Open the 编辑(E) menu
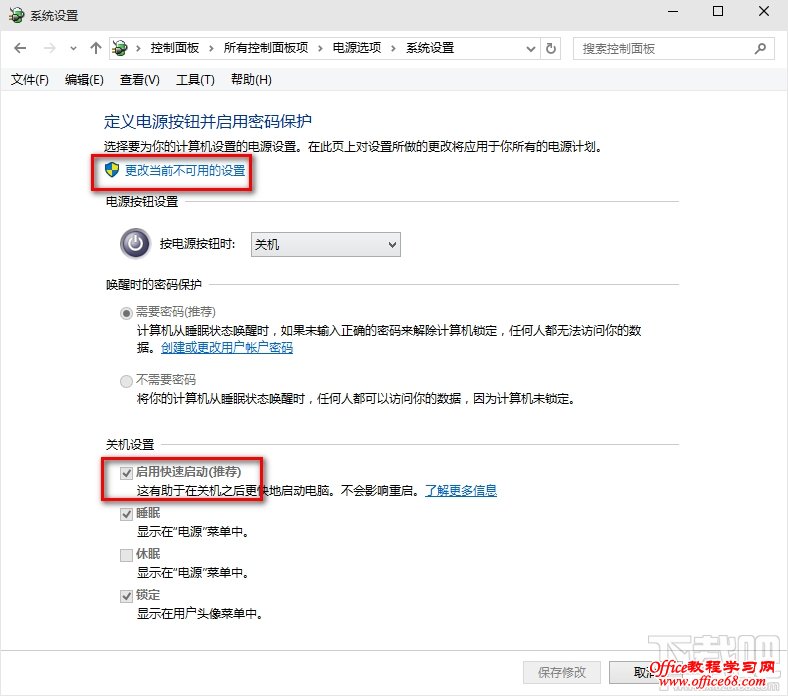This screenshot has width=788, height=696. [84, 79]
